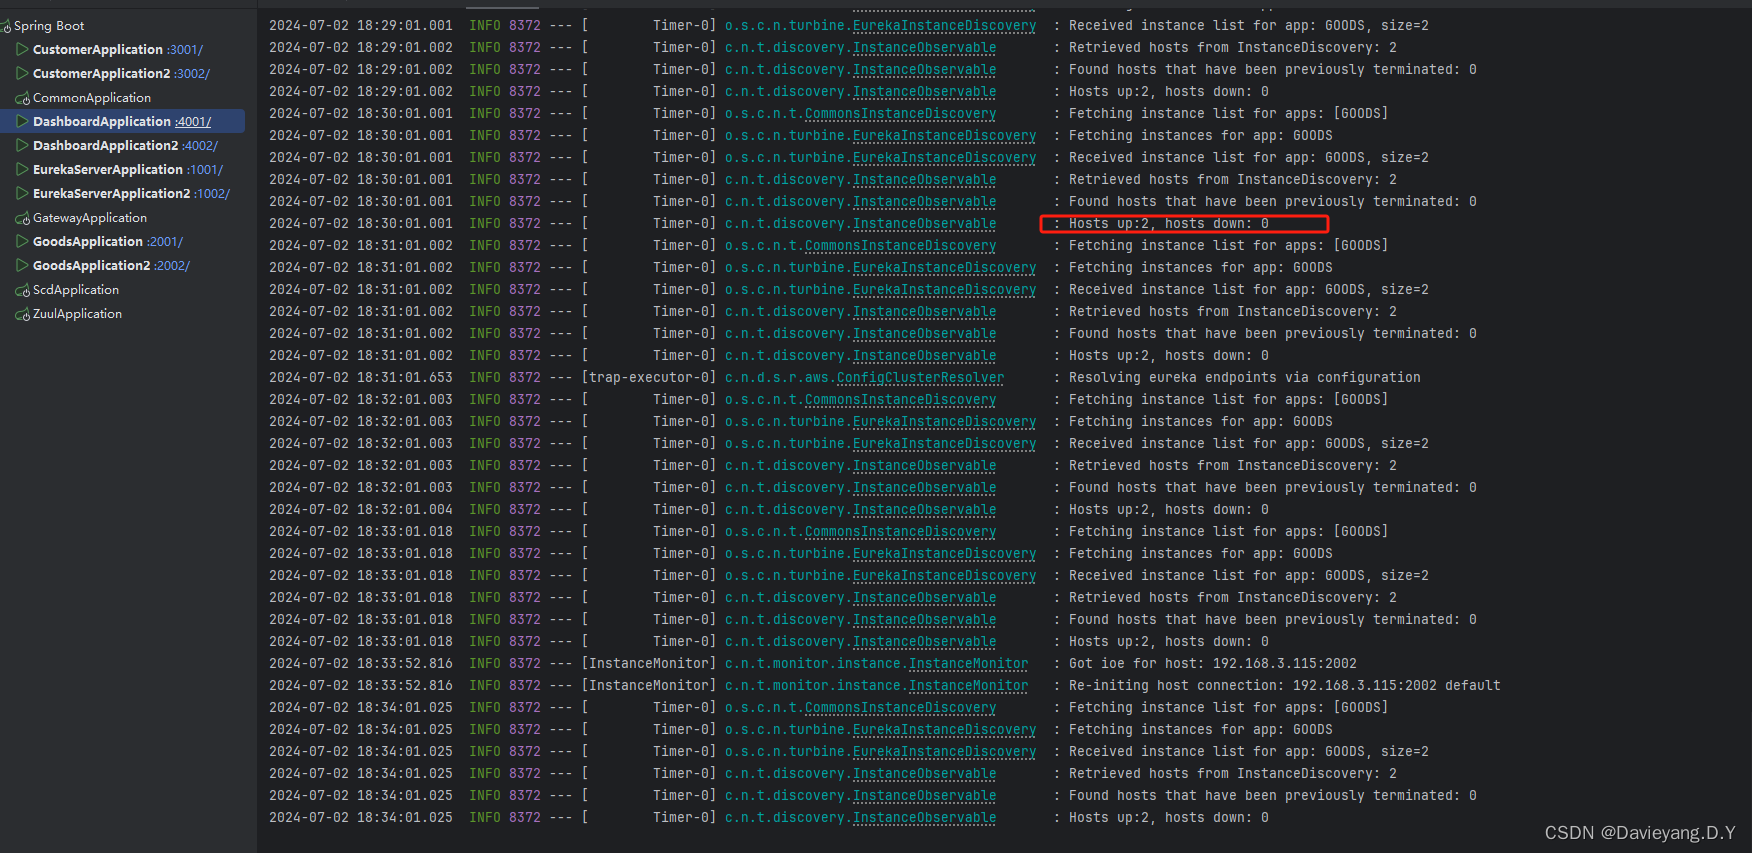Select GoodsApplication2 in the services tree

(x=92, y=265)
